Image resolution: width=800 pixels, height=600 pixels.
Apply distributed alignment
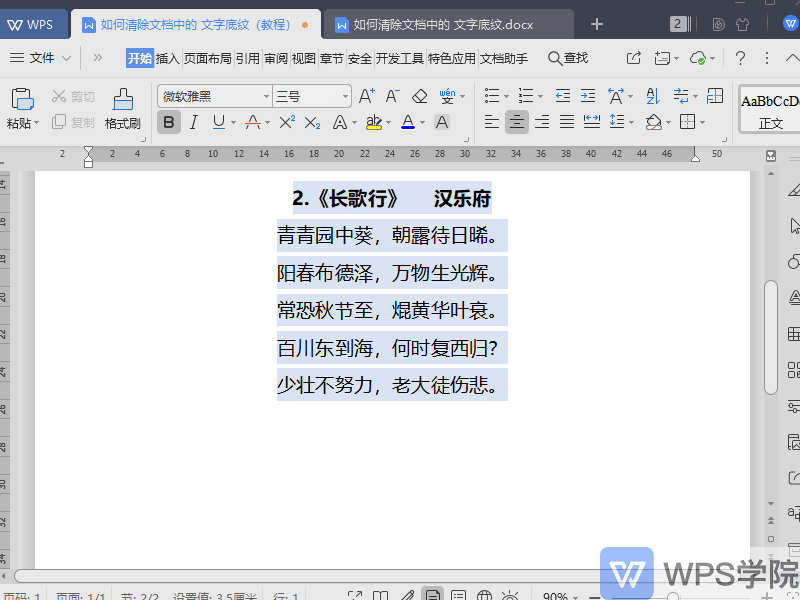[x=592, y=122]
